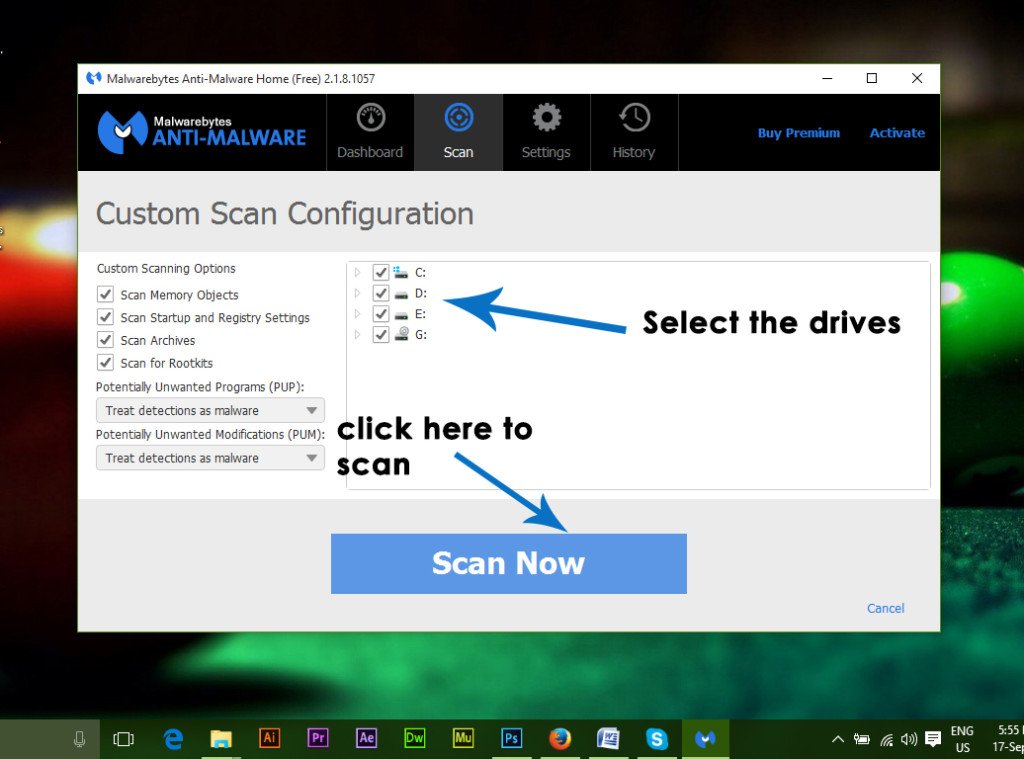Click the Malwarebytes title bar icon
This screenshot has width=1024, height=759.
pos(94,78)
